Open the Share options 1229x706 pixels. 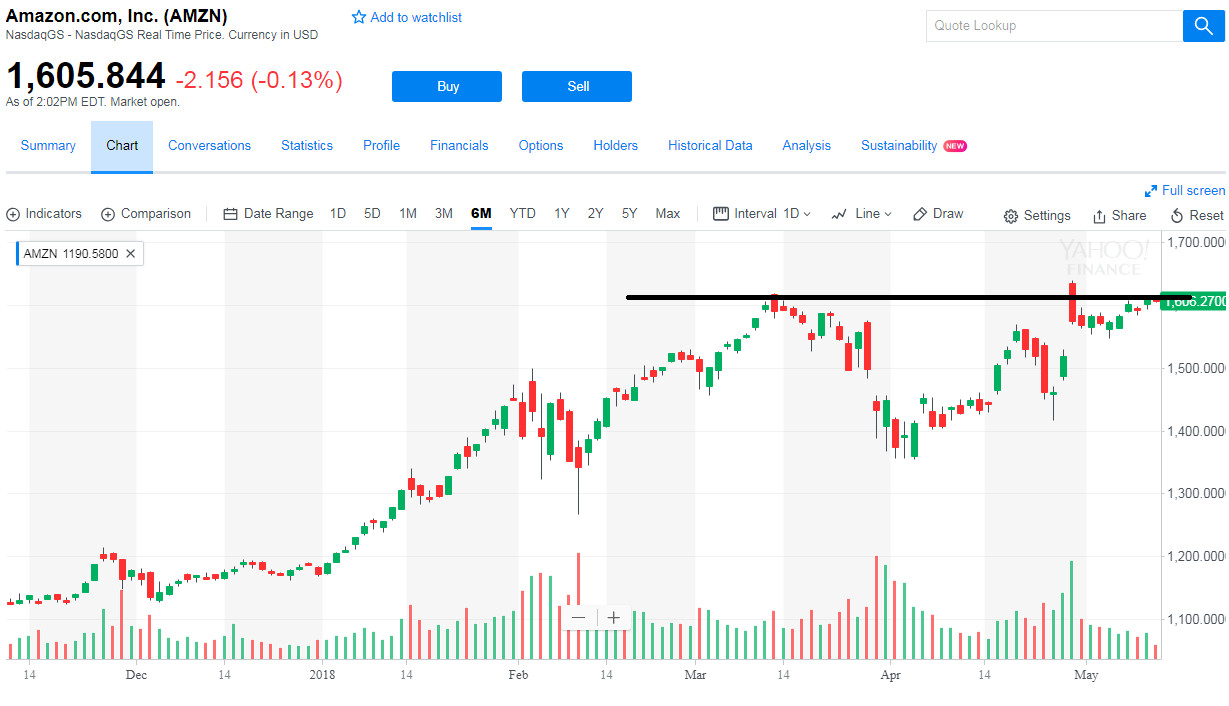[x=1119, y=213]
